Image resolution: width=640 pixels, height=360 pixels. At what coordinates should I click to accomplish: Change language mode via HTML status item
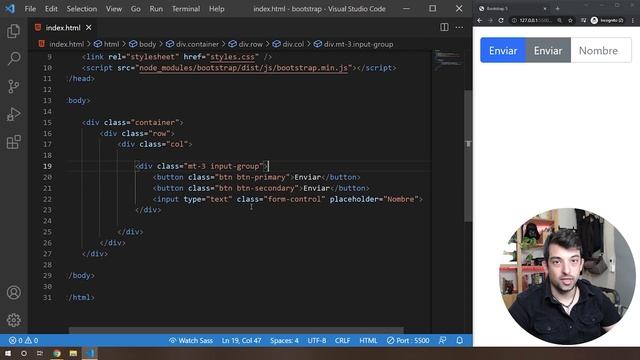tap(368, 340)
